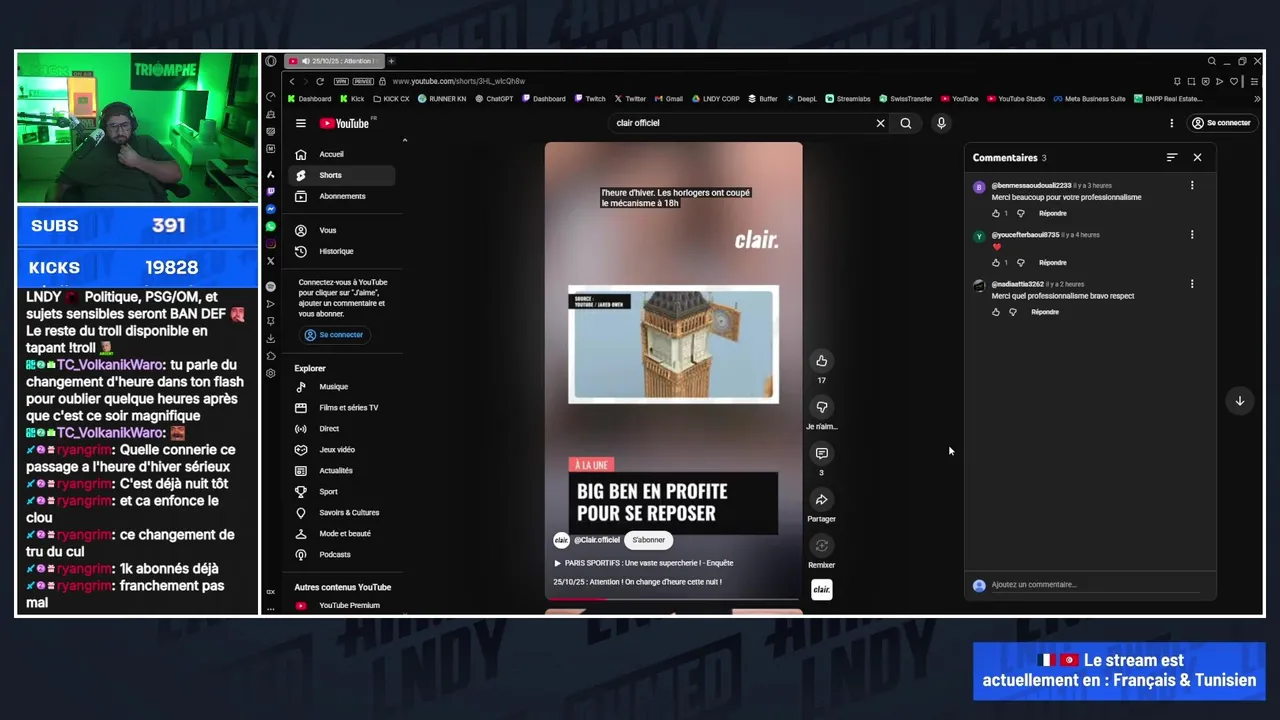
Task: Open Podcasts under Explorer
Action: [341, 555]
